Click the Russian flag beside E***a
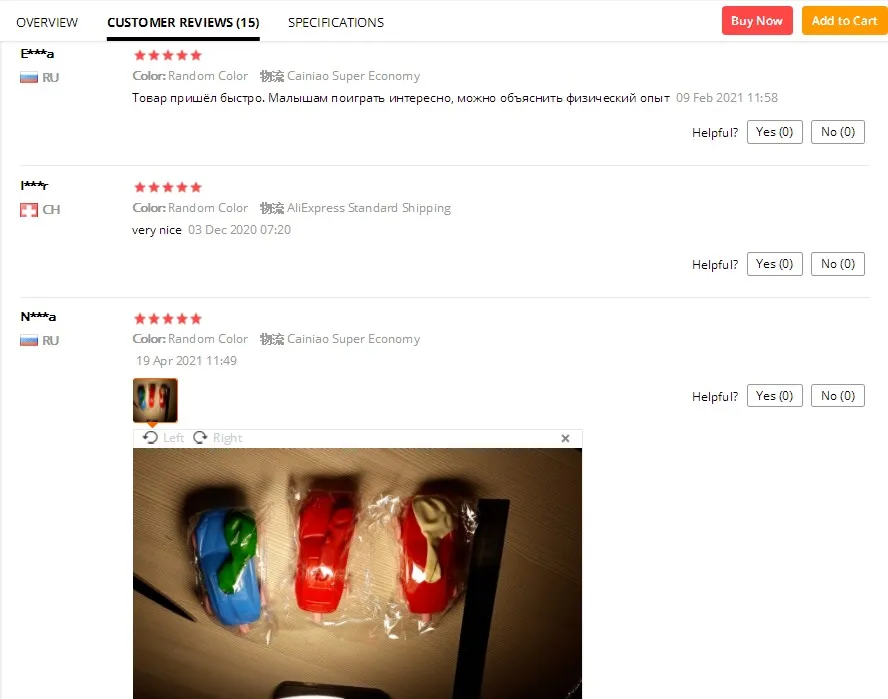888x699 pixels. 29,78
